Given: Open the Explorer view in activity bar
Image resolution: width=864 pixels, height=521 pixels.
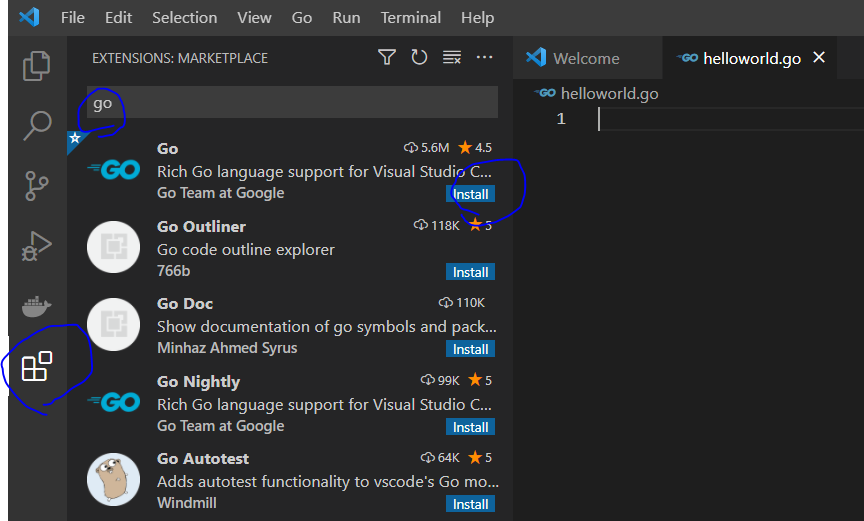Looking at the screenshot, I should point(36,66).
